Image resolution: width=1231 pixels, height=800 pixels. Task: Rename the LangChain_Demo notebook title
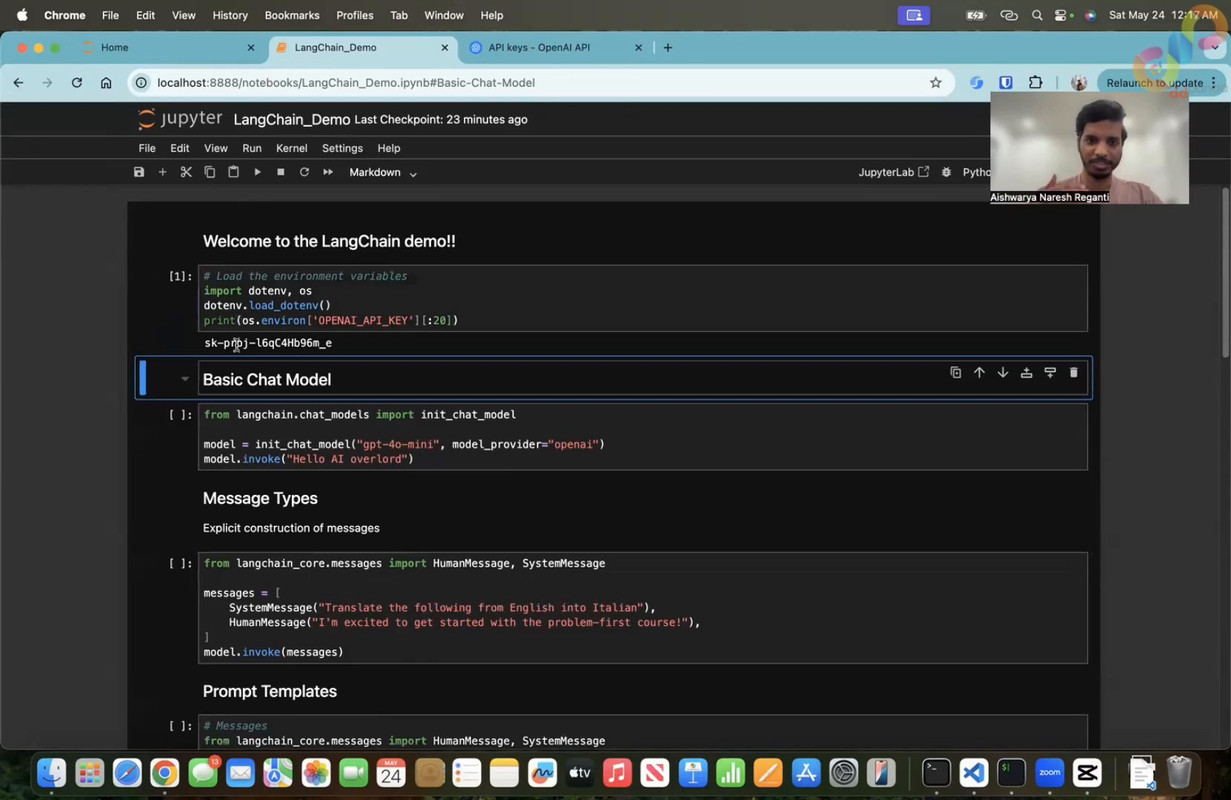[292, 119]
